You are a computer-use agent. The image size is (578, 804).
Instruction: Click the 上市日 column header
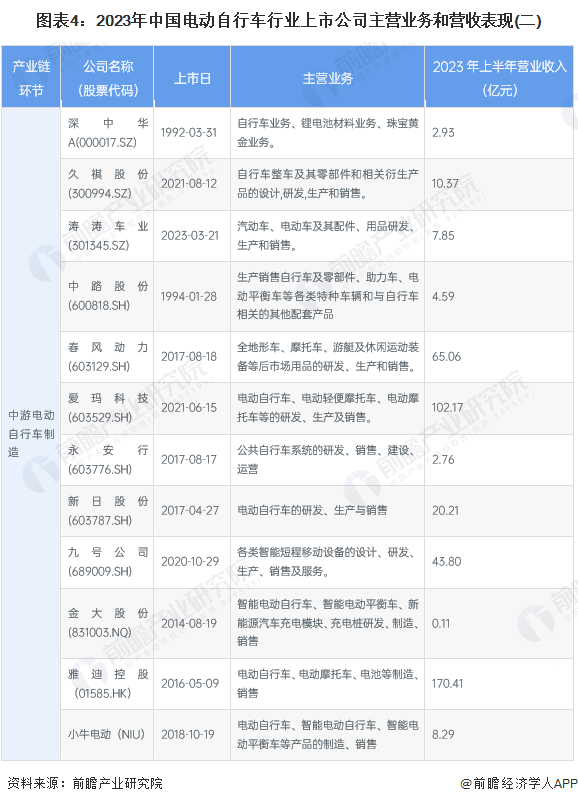tap(192, 77)
